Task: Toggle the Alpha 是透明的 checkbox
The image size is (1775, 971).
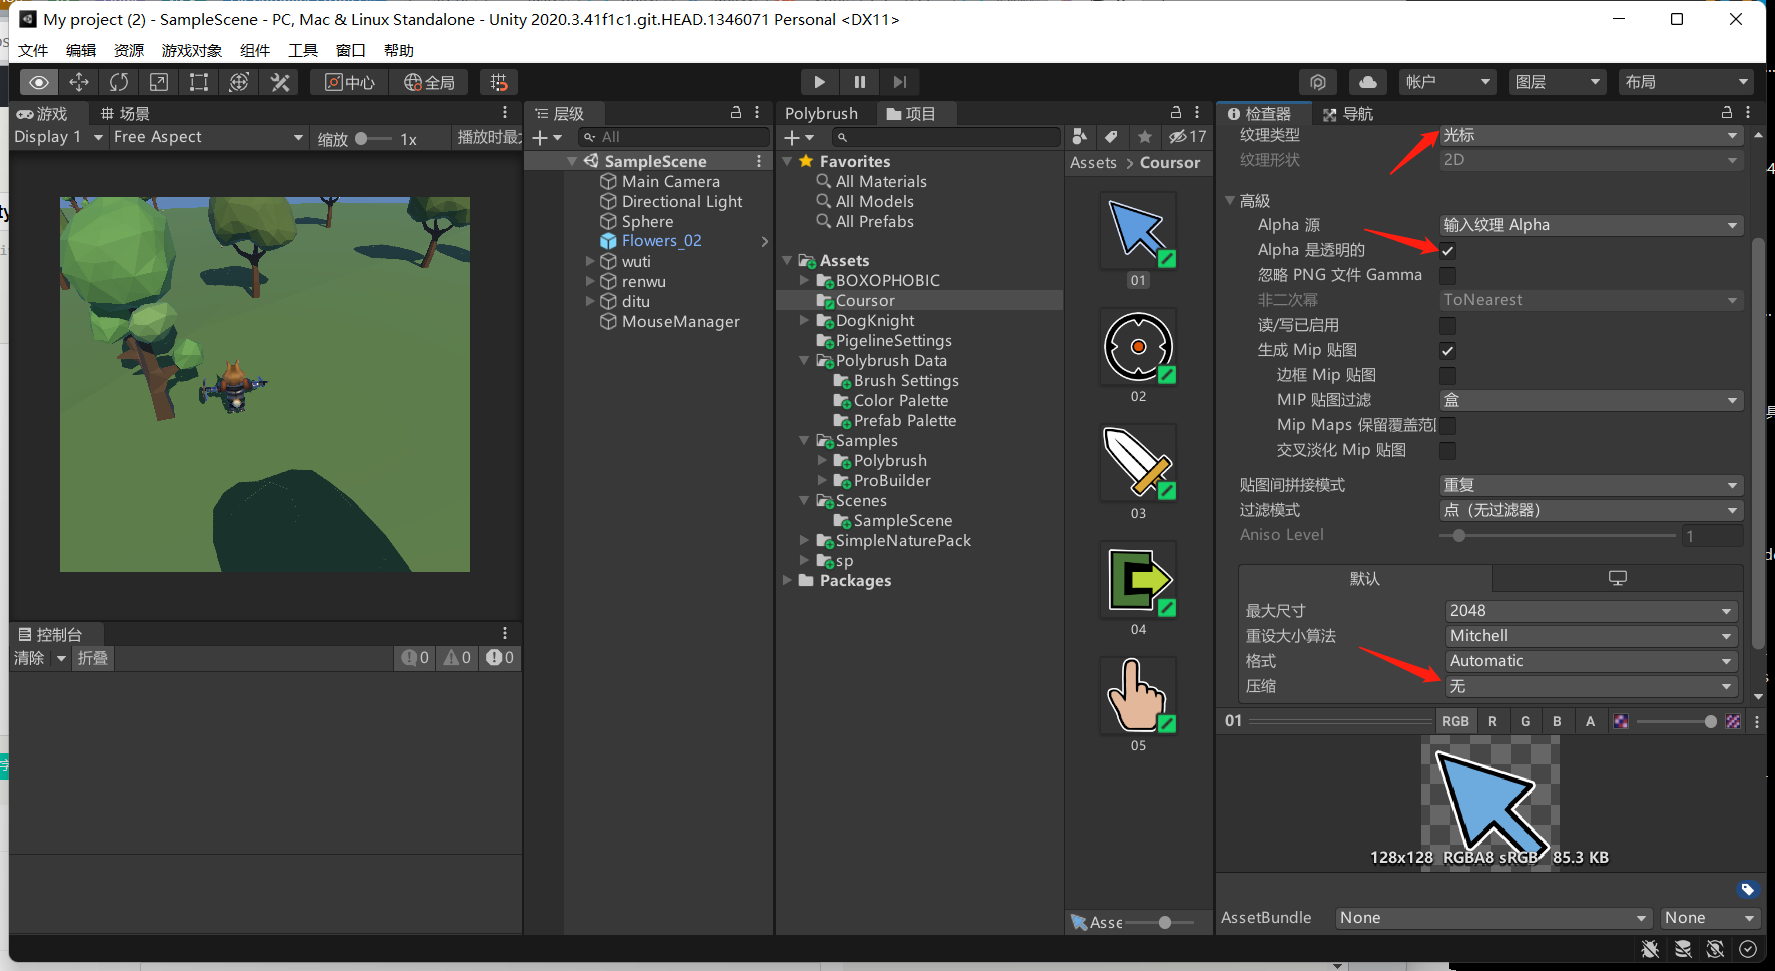Action: pyautogui.click(x=1447, y=250)
